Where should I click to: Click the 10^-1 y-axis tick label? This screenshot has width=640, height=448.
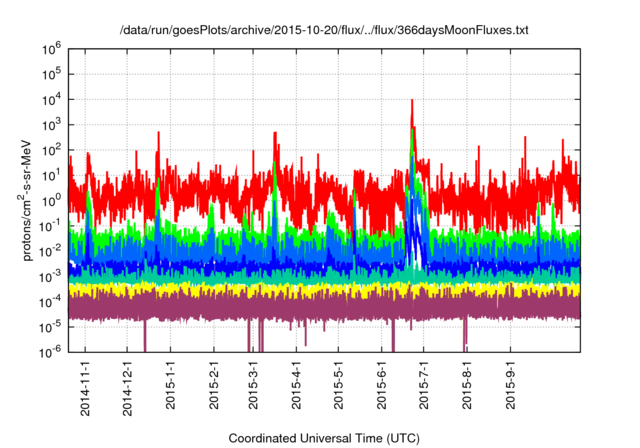(50, 226)
